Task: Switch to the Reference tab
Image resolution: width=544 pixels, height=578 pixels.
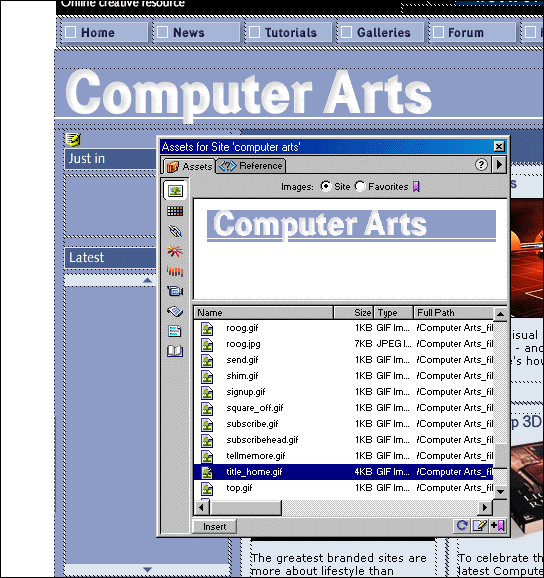Action: 251,166
